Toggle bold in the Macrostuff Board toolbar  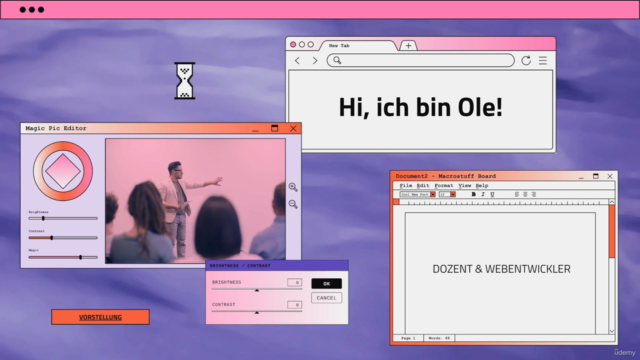(473, 194)
